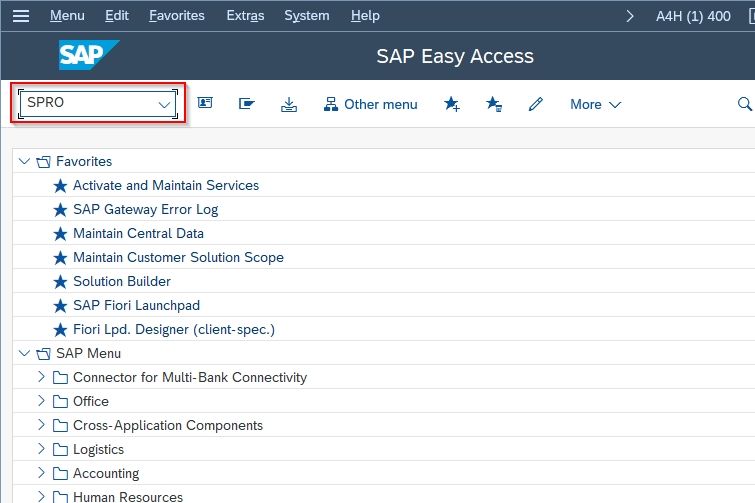Click the Delete favorites star icon
Screen dimensions: 755x503
pyautogui.click(x=494, y=103)
